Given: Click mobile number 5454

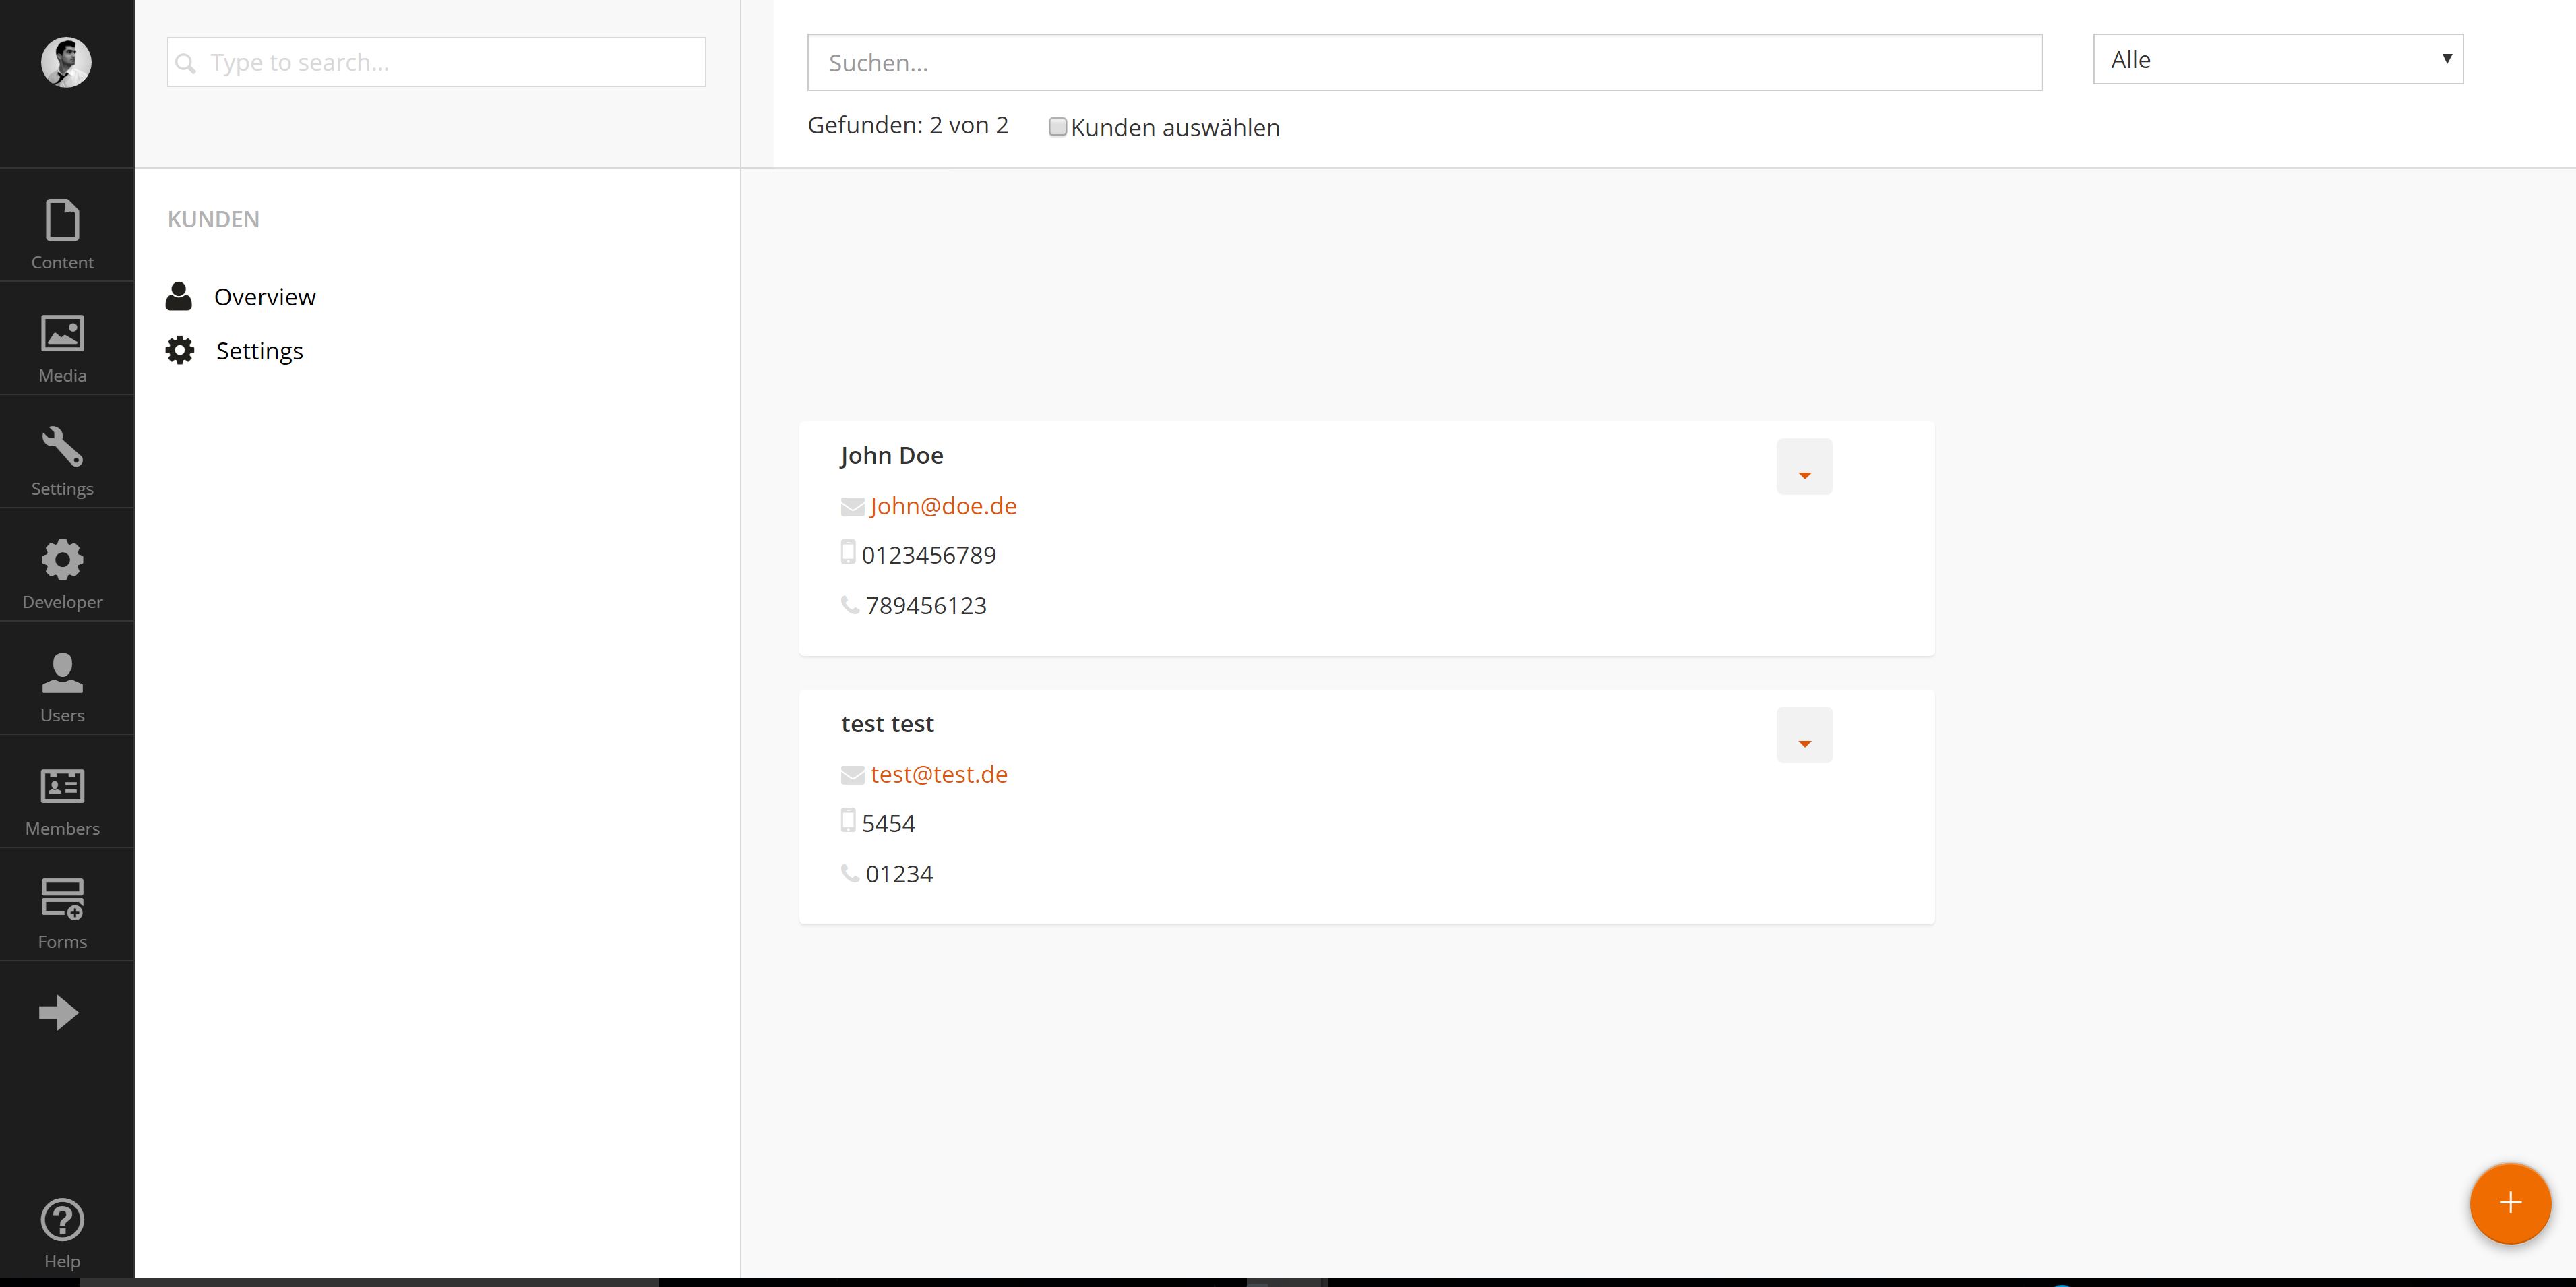Looking at the screenshot, I should [x=889, y=823].
